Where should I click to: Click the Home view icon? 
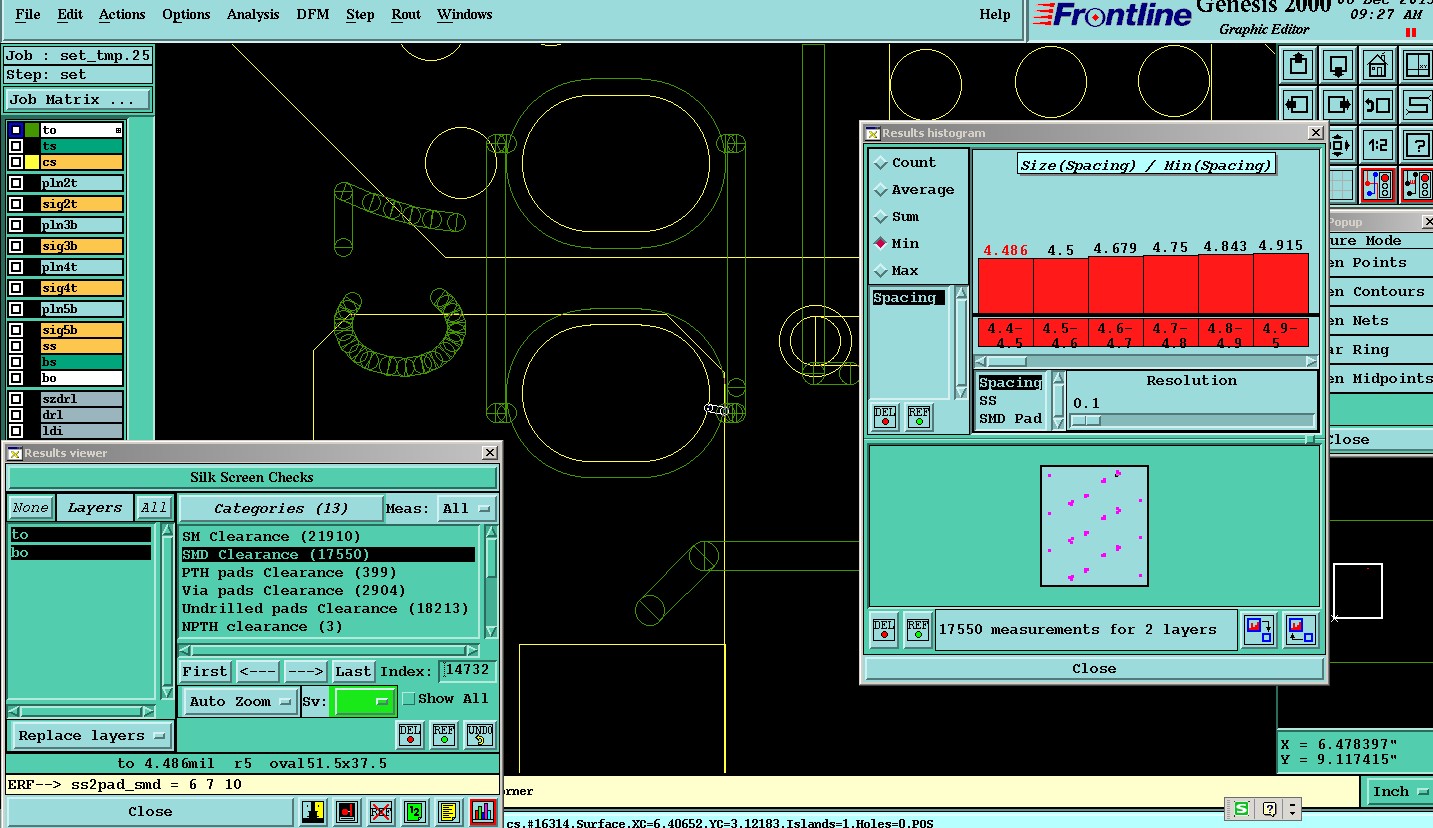(1378, 66)
